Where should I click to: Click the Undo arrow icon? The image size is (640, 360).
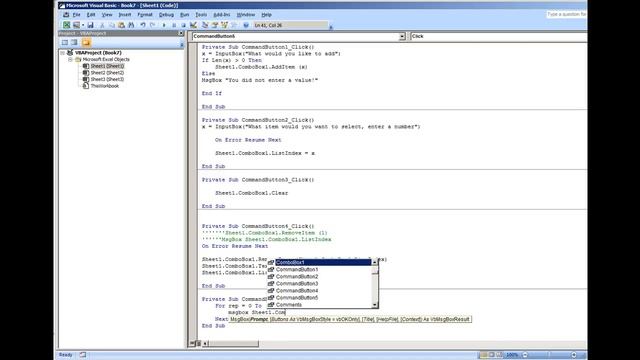[143, 25]
